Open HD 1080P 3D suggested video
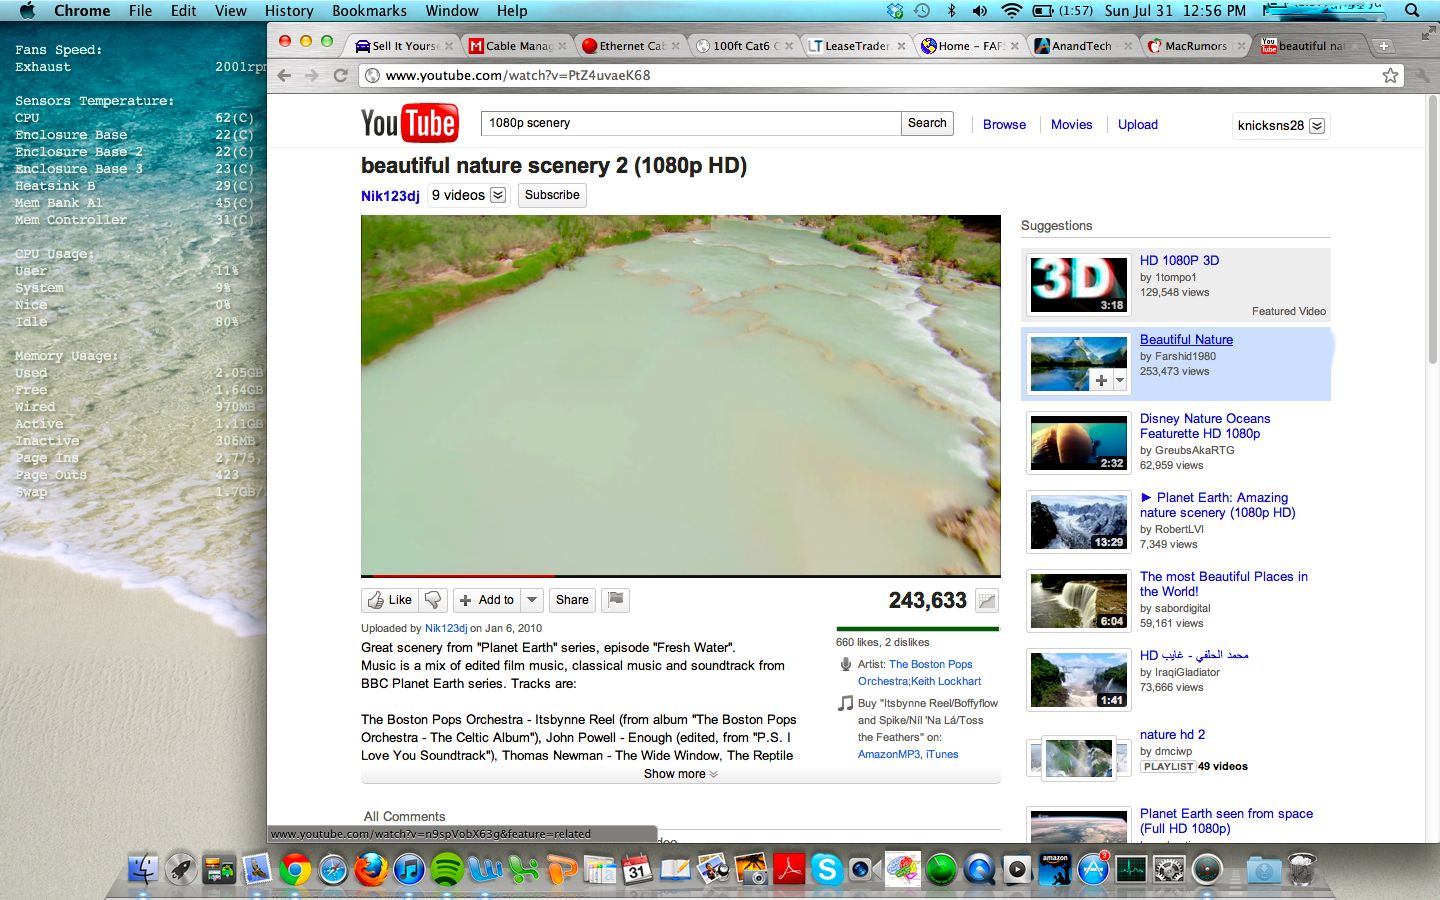Viewport: 1440px width, 900px height. click(1179, 260)
